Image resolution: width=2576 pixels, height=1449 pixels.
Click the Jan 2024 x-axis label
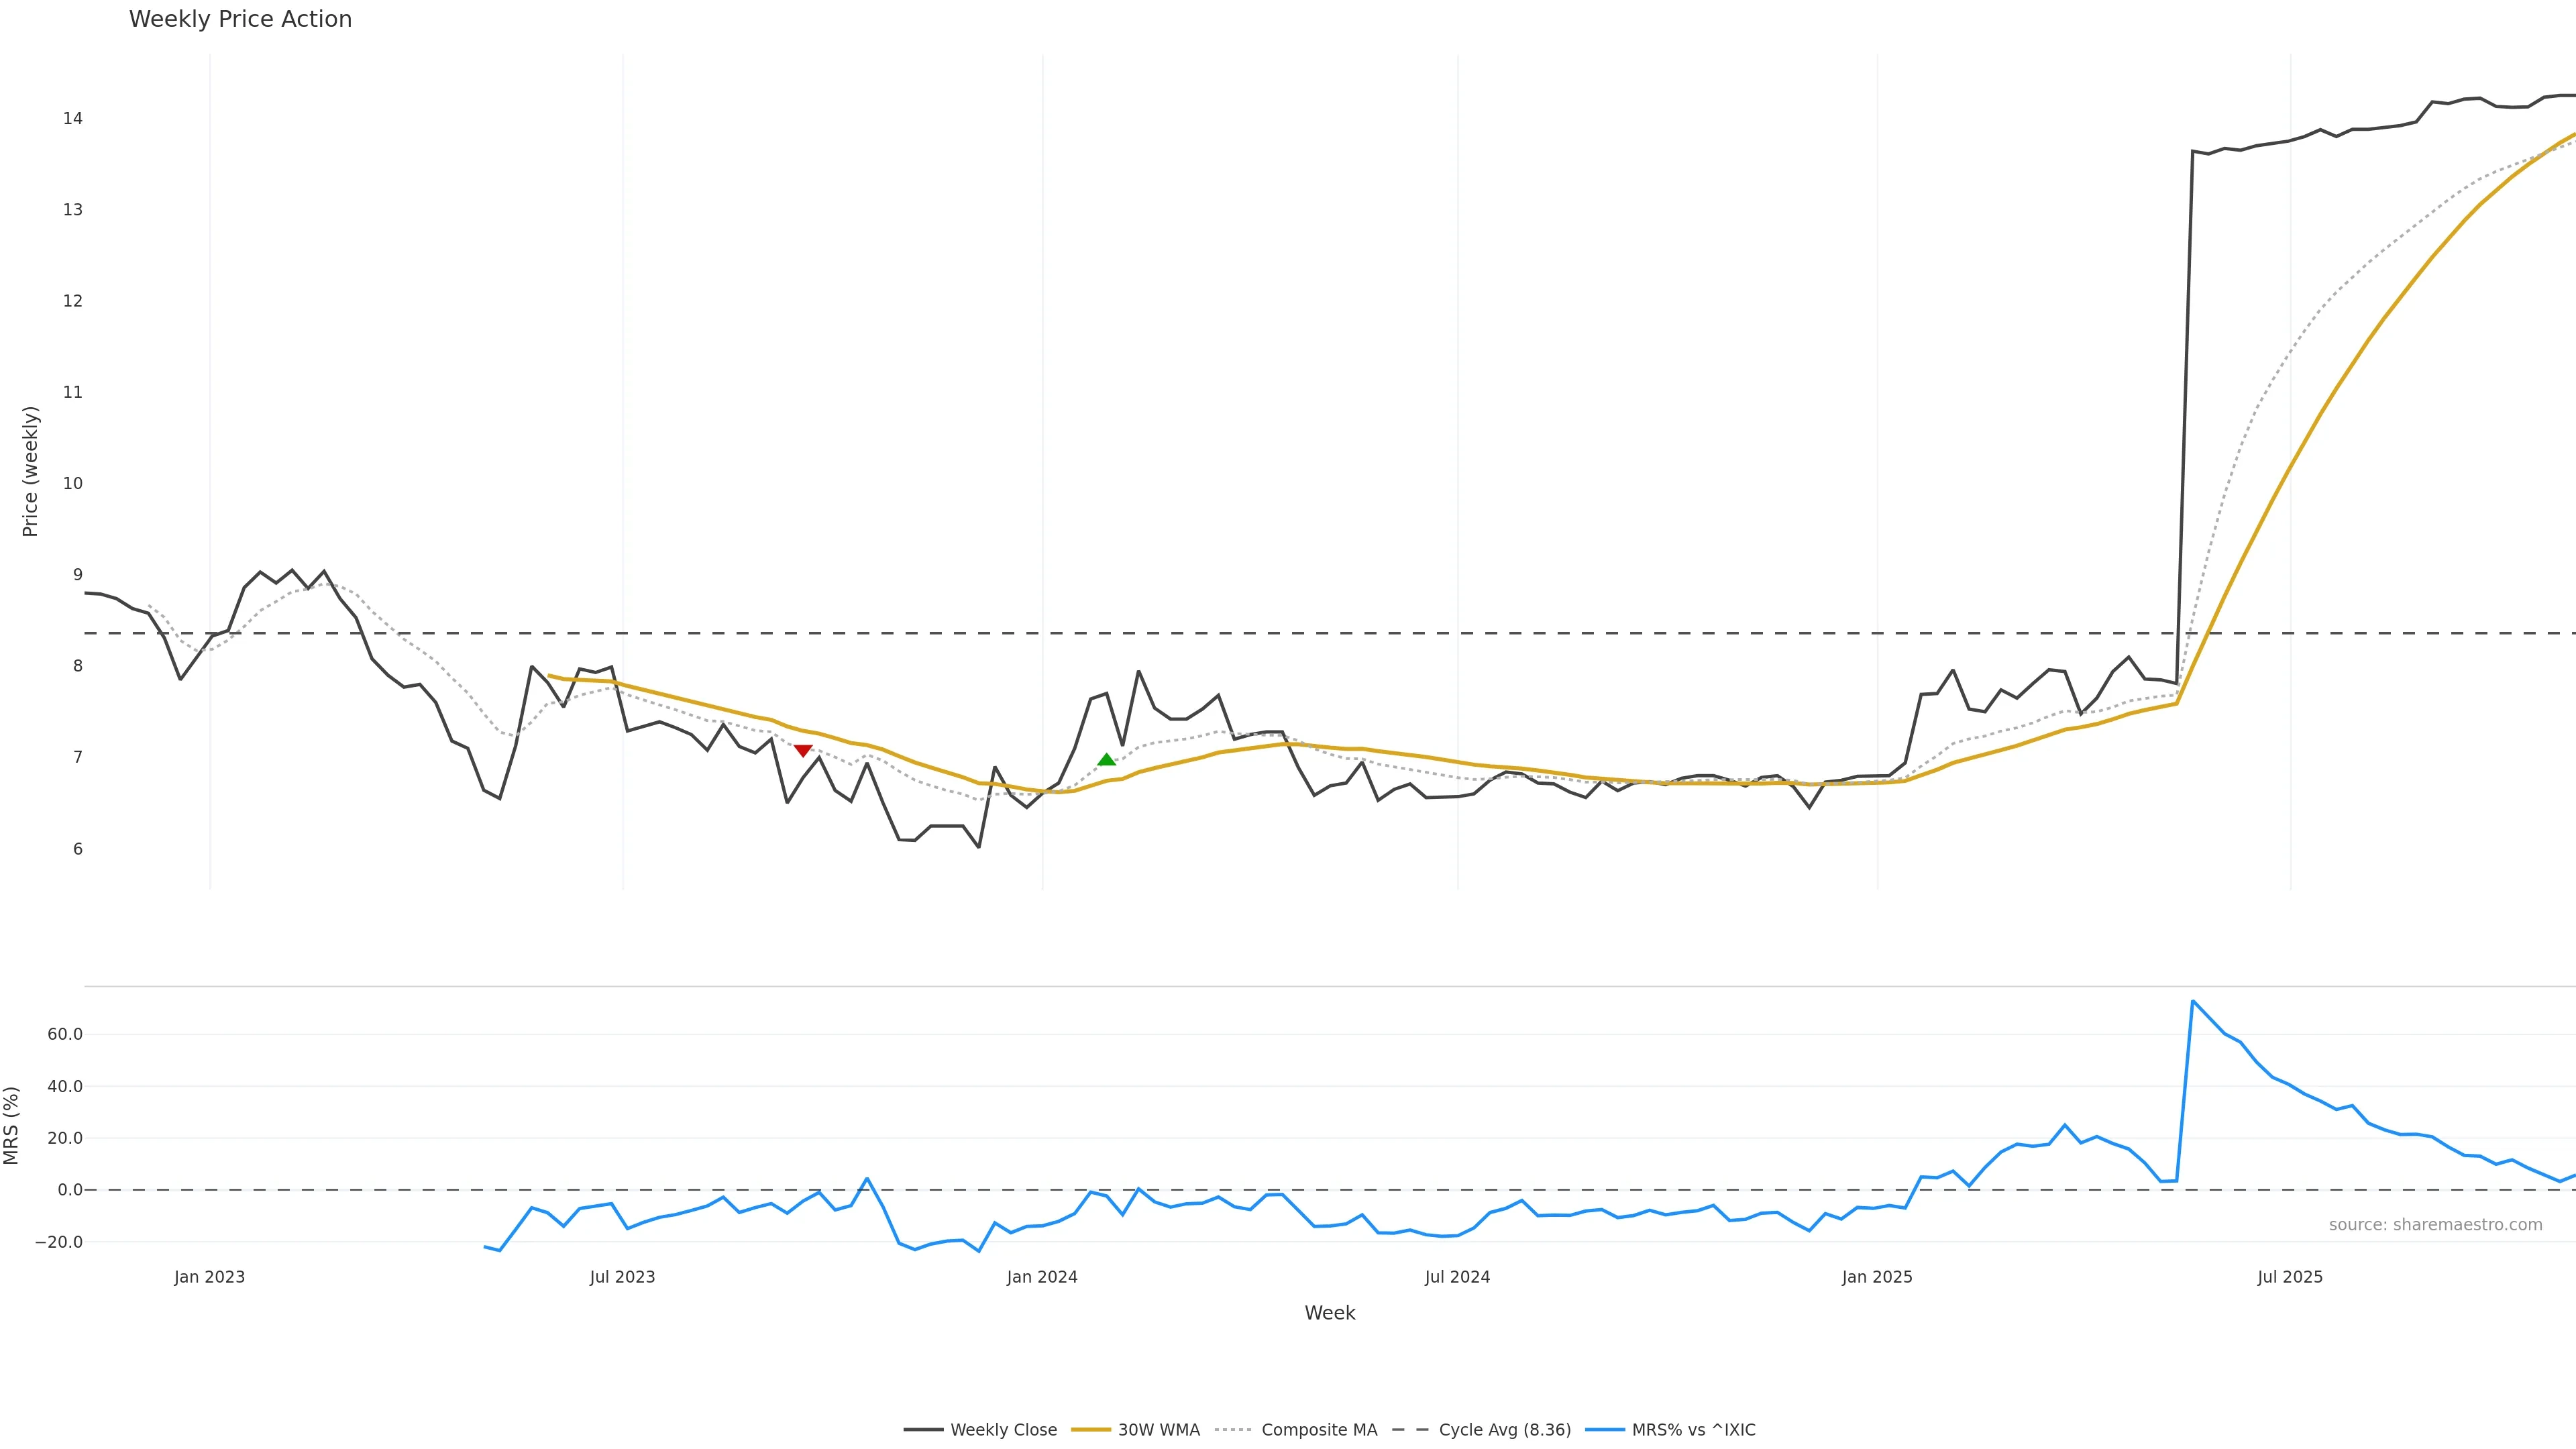point(1042,1277)
